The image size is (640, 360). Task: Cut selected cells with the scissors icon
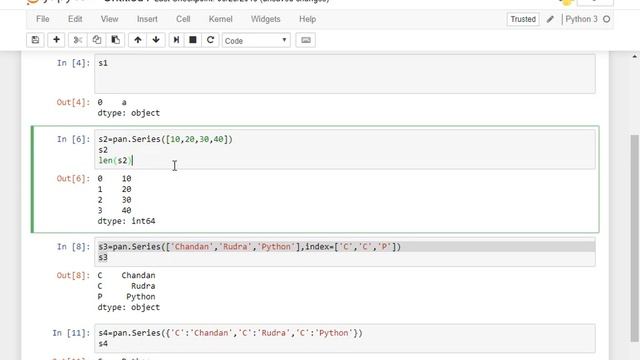(78, 40)
